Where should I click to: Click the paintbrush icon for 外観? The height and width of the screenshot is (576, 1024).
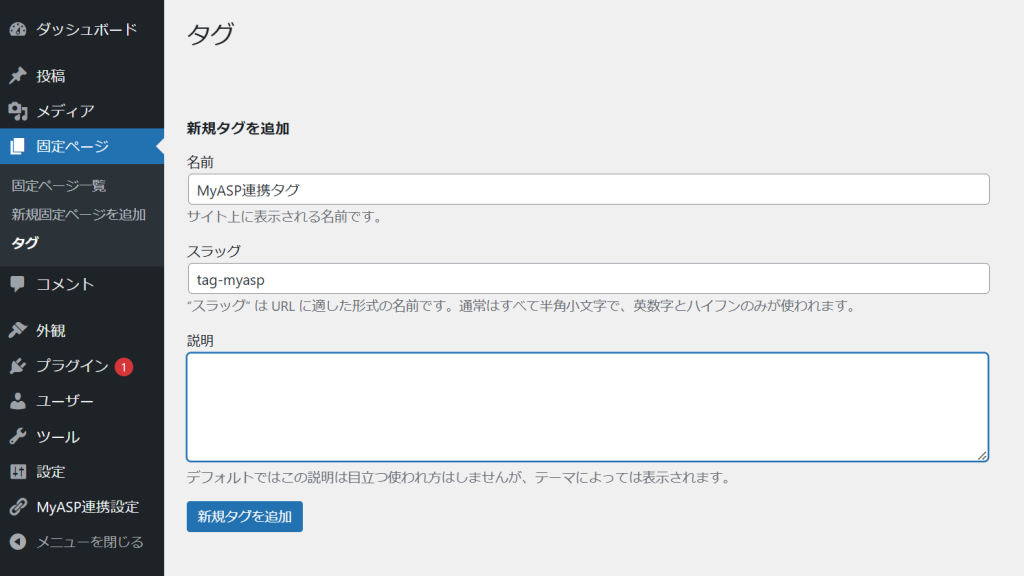tap(18, 331)
